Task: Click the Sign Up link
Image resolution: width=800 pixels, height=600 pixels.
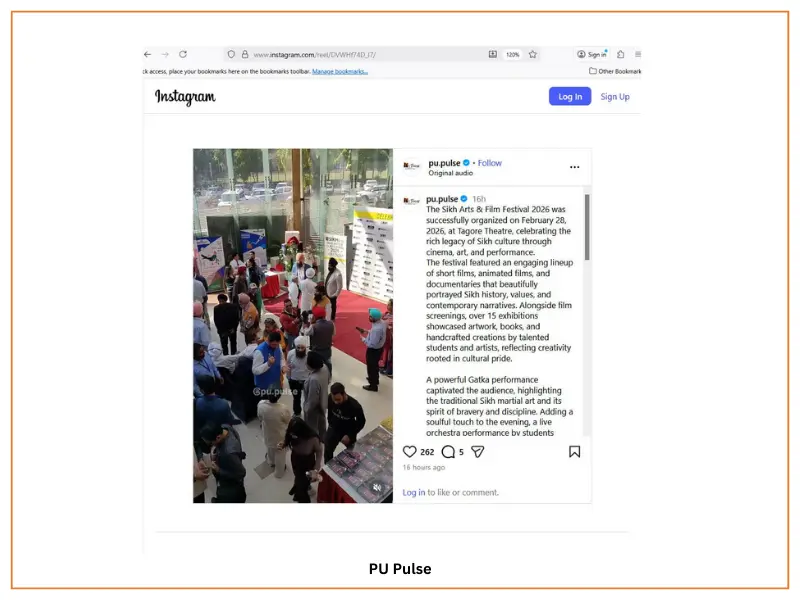Action: pos(614,97)
